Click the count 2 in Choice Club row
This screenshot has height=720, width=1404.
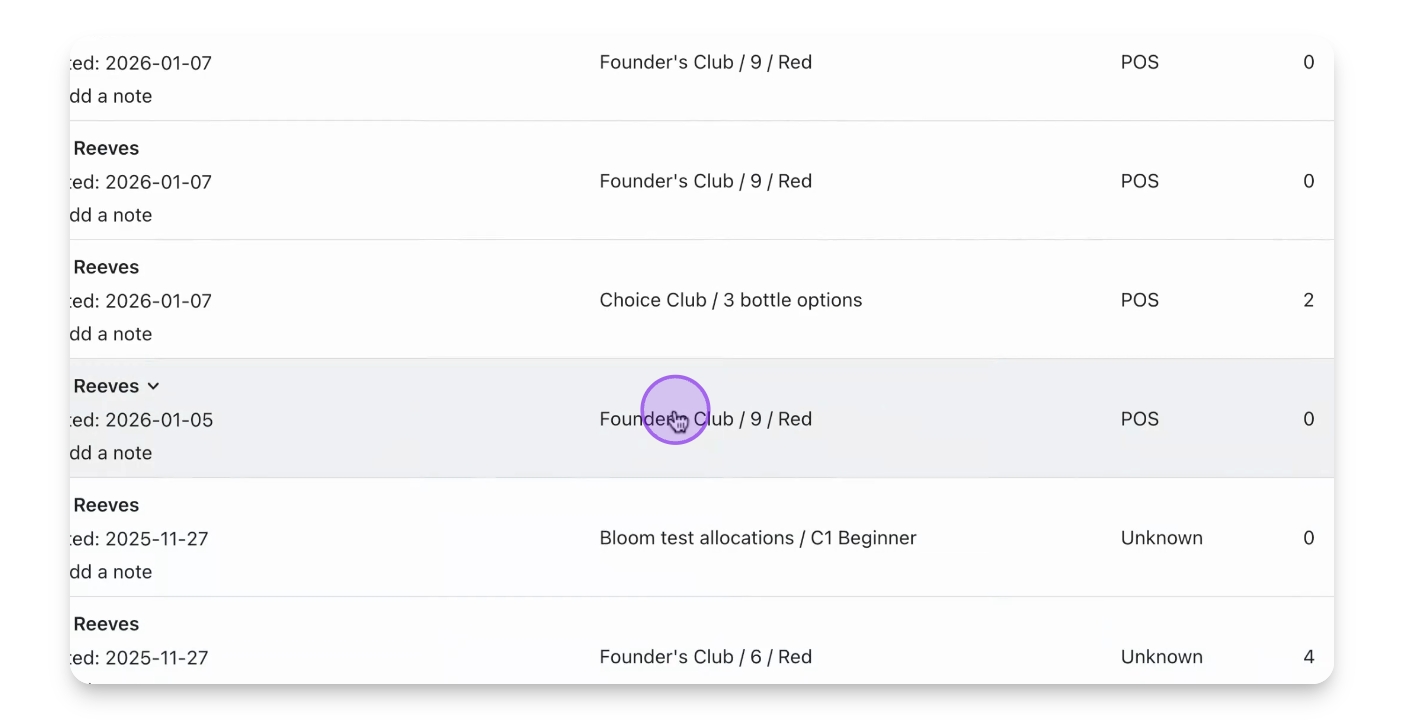[1308, 300]
